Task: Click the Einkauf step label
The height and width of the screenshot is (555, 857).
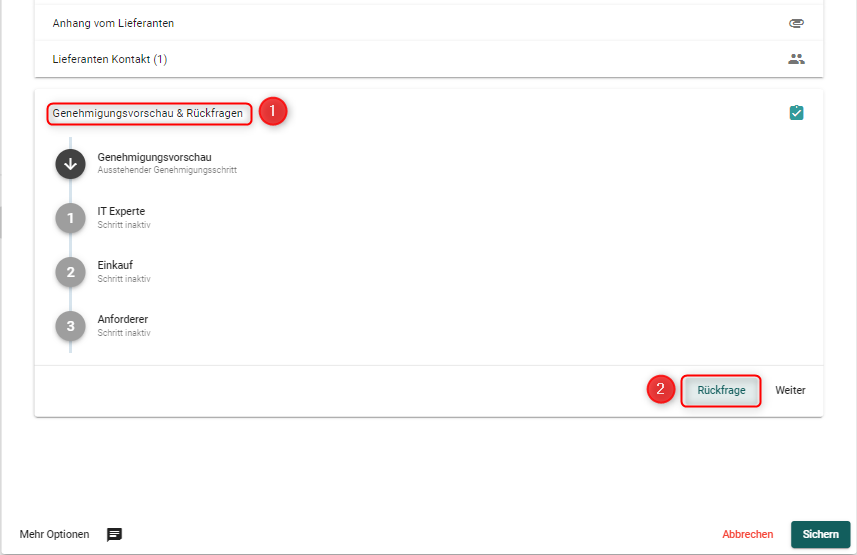Action: [x=115, y=265]
